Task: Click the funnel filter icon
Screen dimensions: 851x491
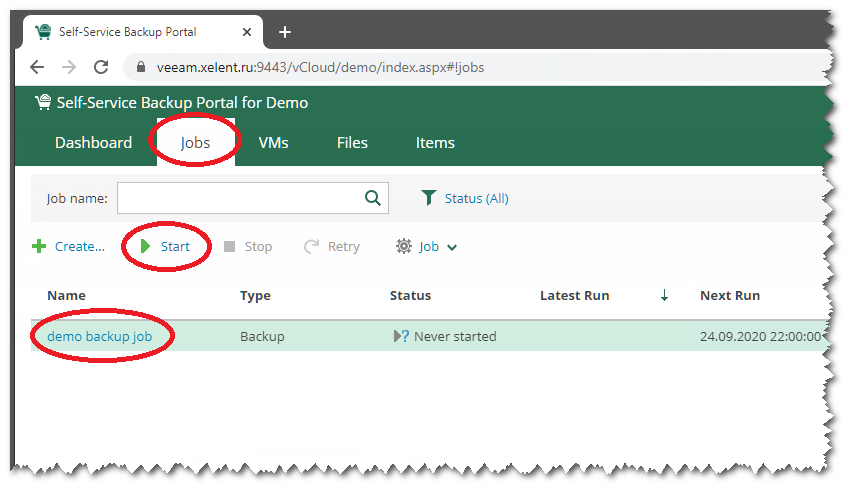Action: pos(429,198)
